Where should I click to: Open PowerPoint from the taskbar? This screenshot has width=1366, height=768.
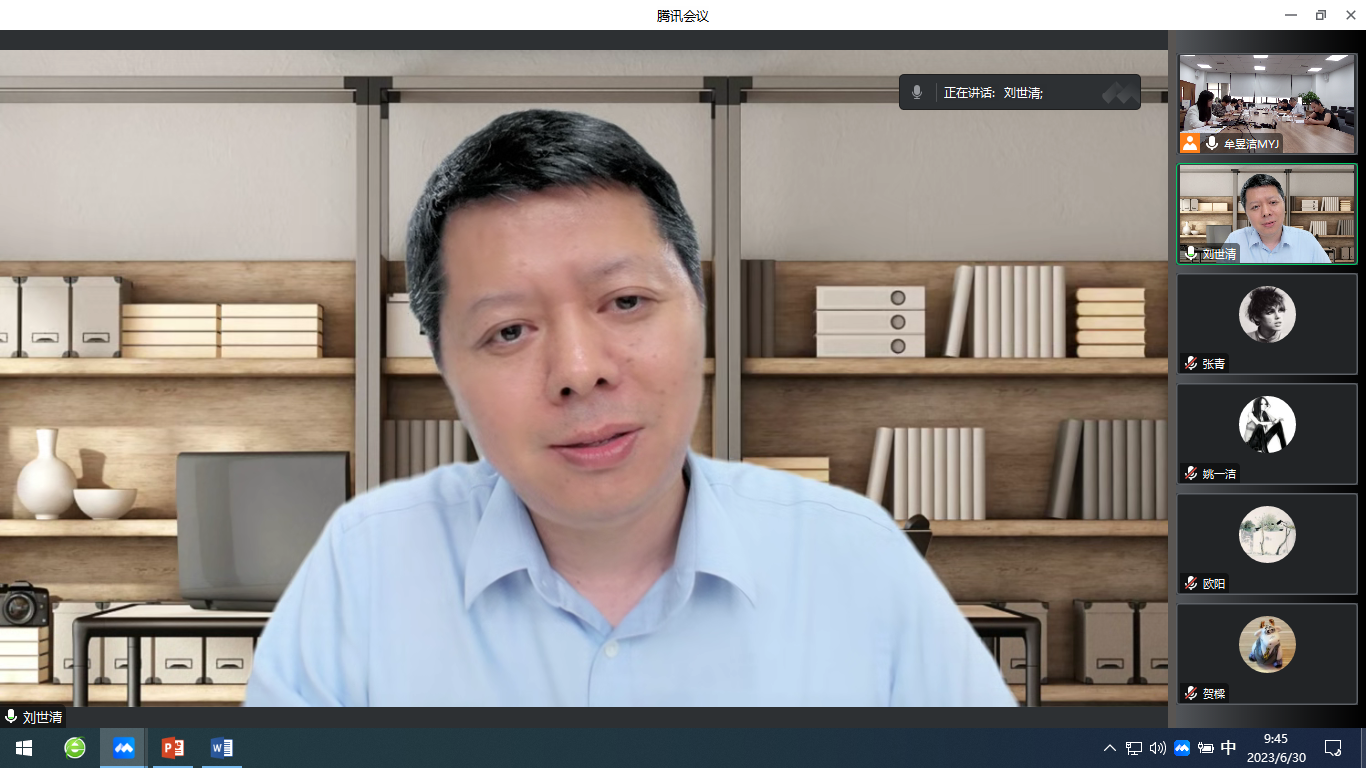click(x=173, y=748)
